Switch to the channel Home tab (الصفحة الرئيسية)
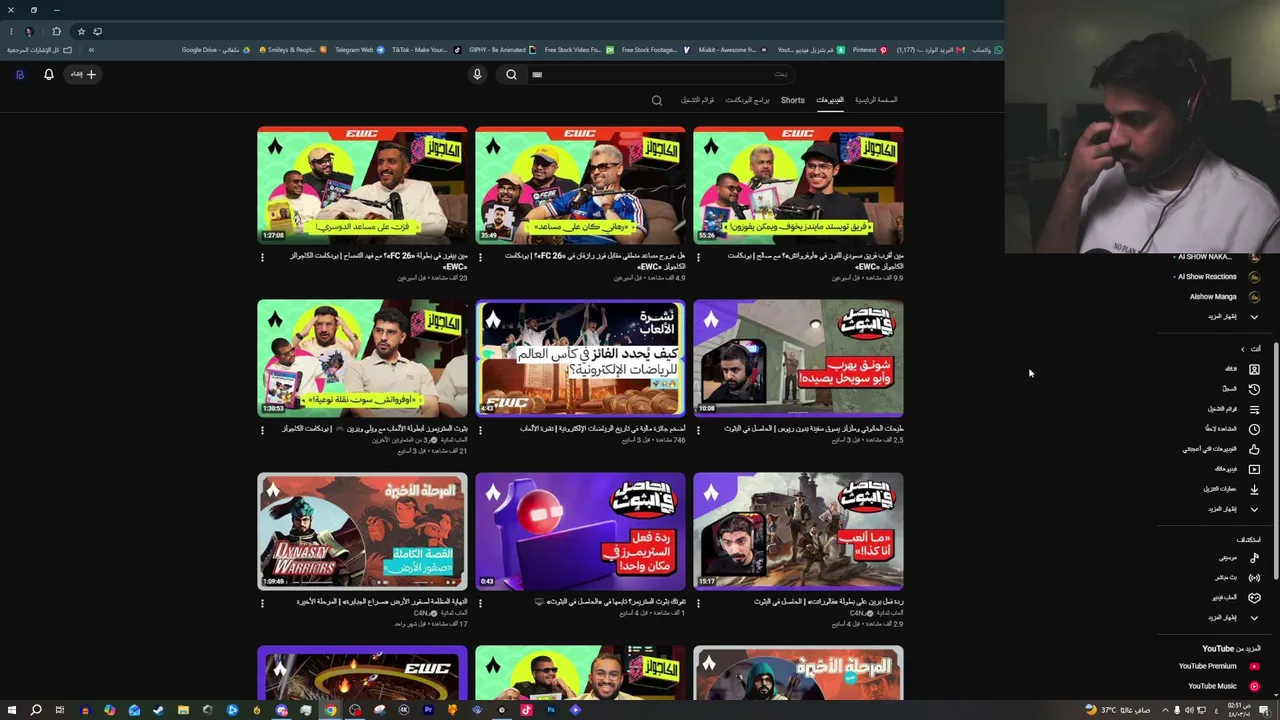 point(876,100)
